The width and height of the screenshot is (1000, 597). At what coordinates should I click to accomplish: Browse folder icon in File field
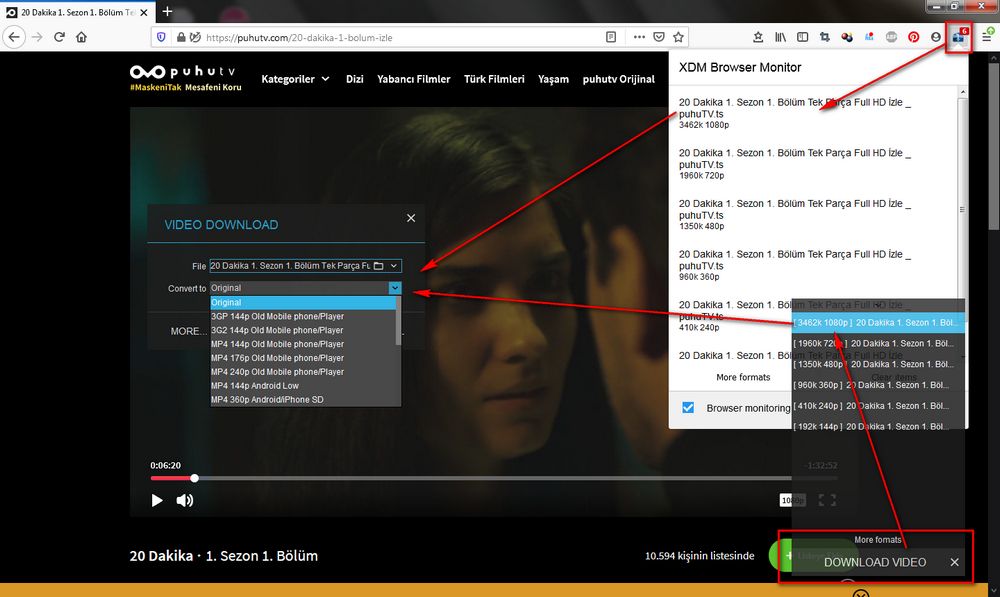[378, 265]
